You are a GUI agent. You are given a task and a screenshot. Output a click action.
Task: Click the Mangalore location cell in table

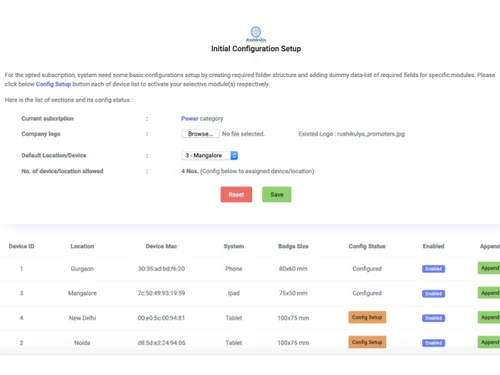82,293
